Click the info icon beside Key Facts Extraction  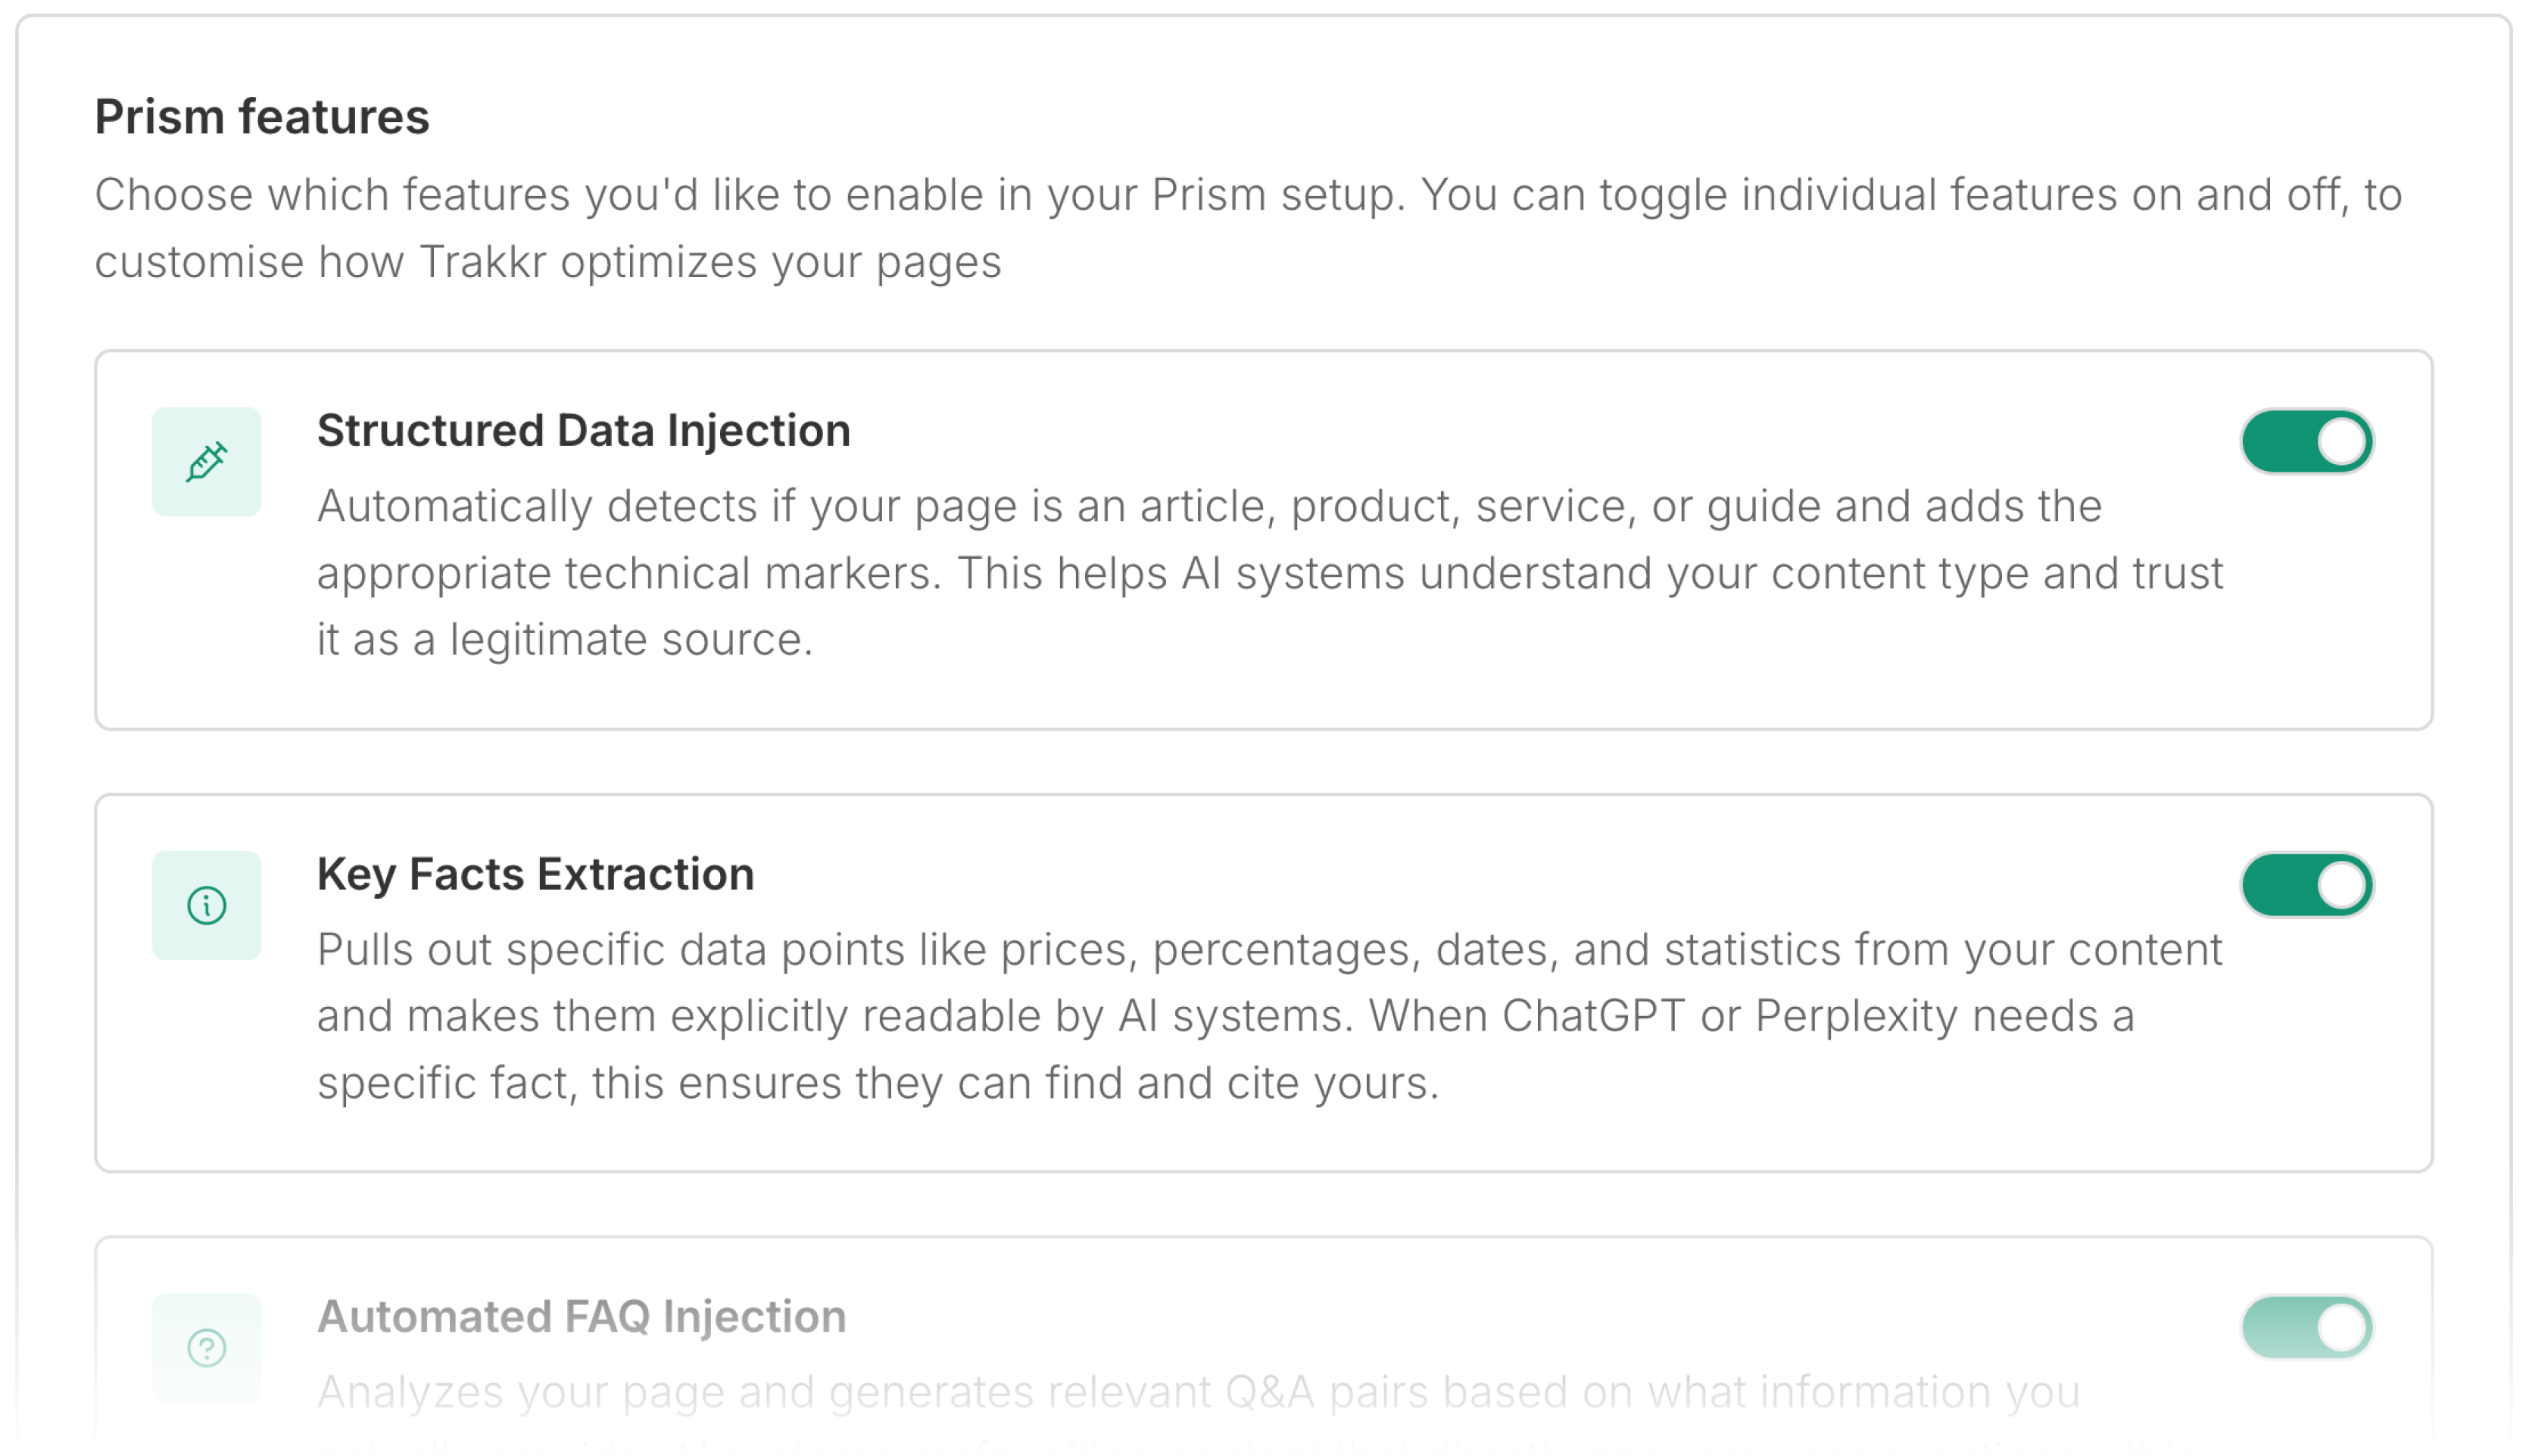tap(206, 906)
